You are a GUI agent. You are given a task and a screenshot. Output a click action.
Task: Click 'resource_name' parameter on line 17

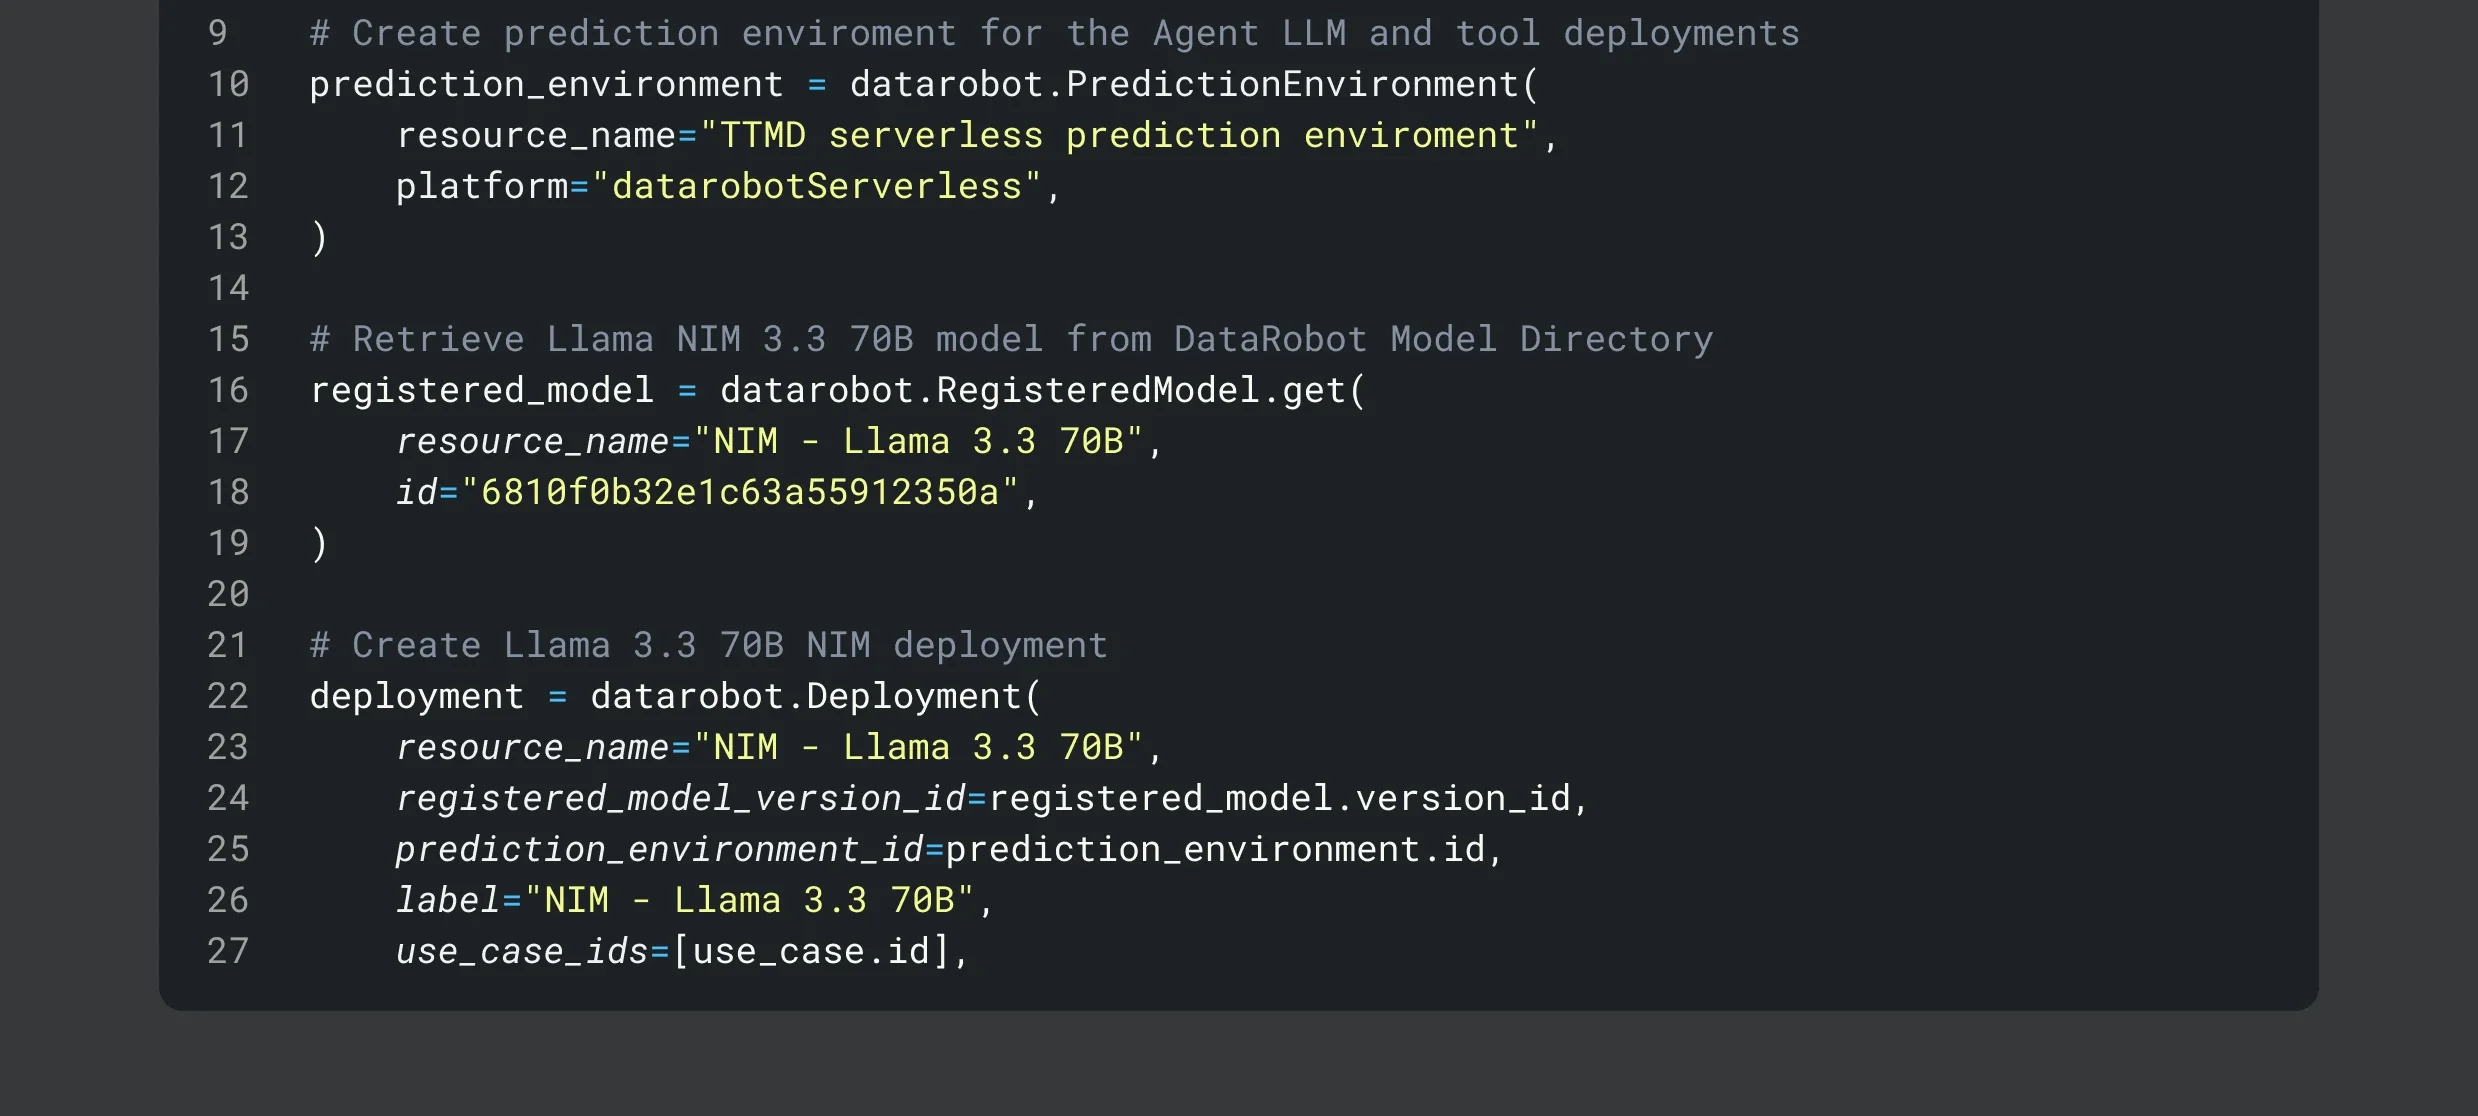tap(533, 442)
